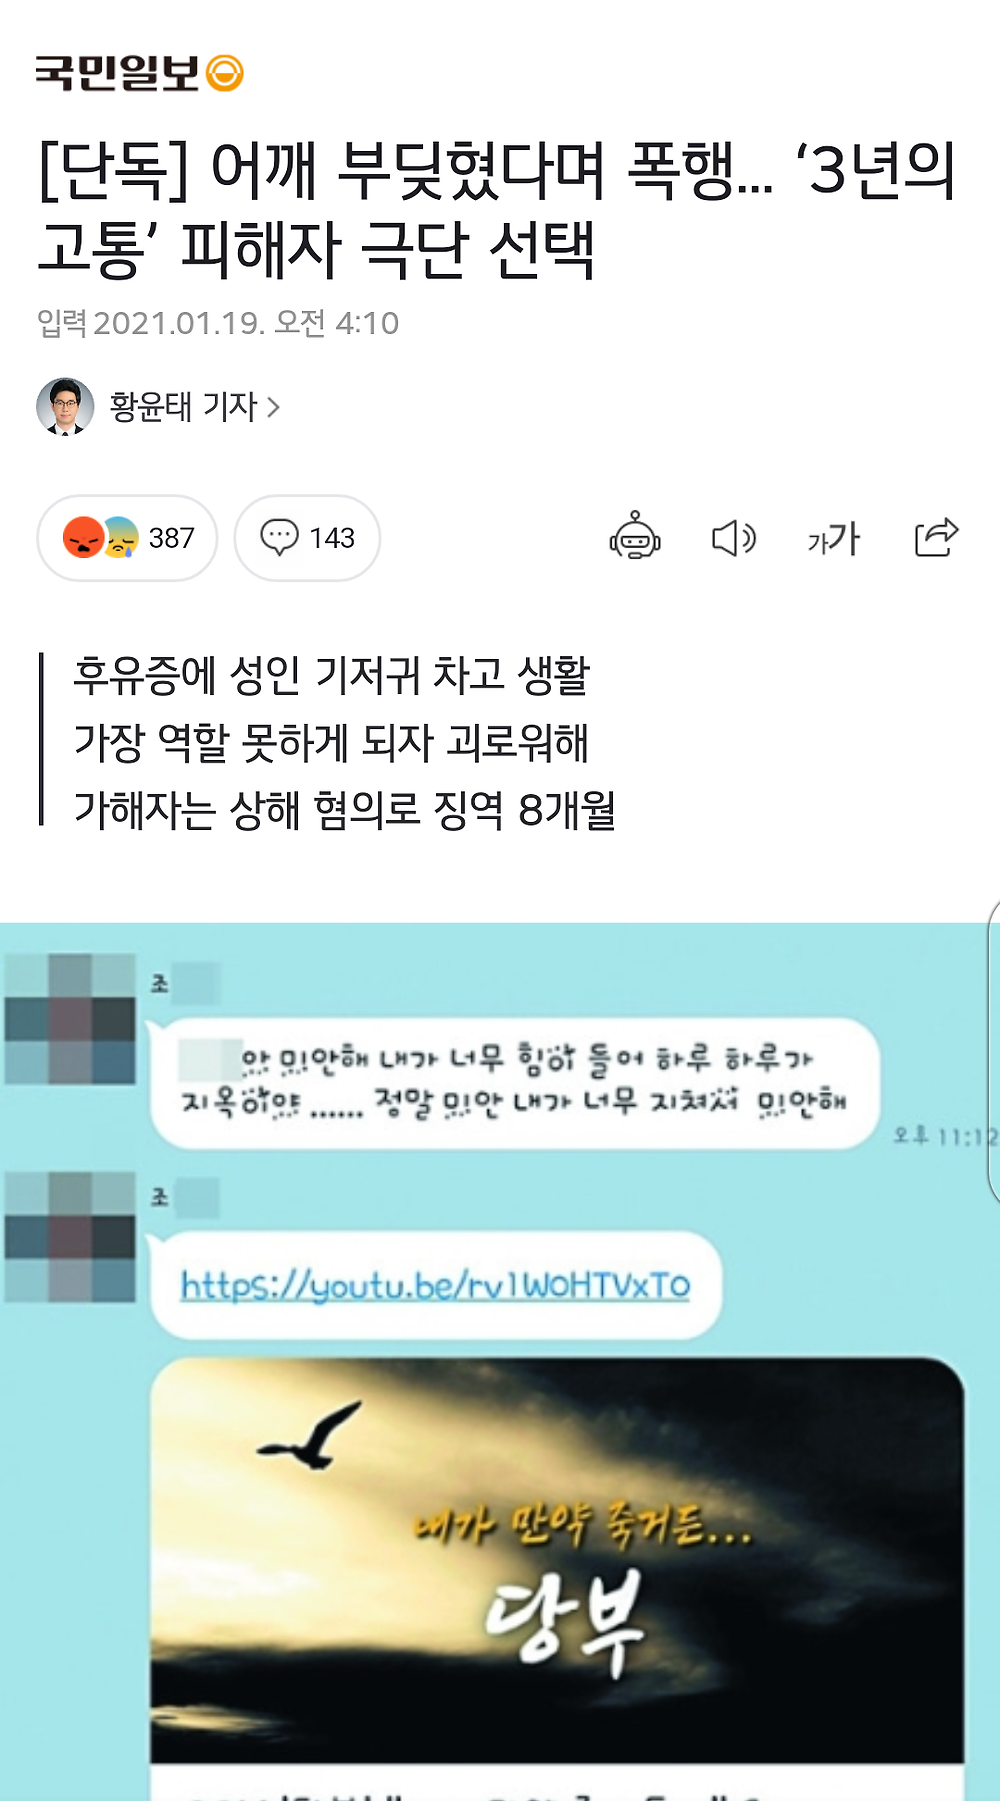Click the reporter's profile photo
The width and height of the screenshot is (1000, 1801).
pyautogui.click(x=65, y=407)
